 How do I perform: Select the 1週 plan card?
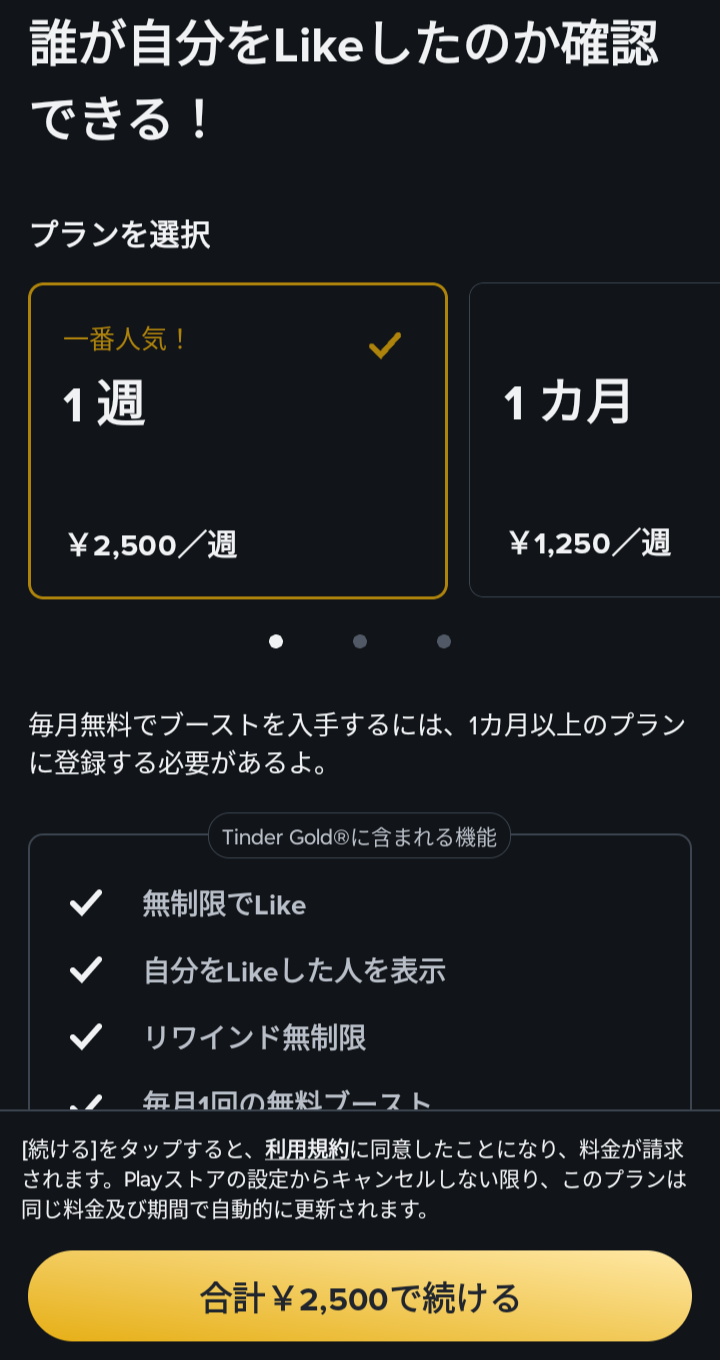238,441
